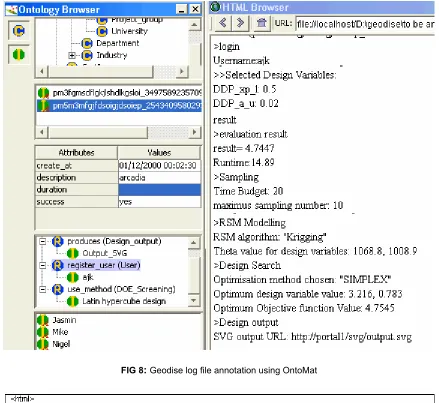The image size is (439, 403).
Task: Click the instance icon beside pm5m3mfgjf entry
Action: tap(43, 106)
